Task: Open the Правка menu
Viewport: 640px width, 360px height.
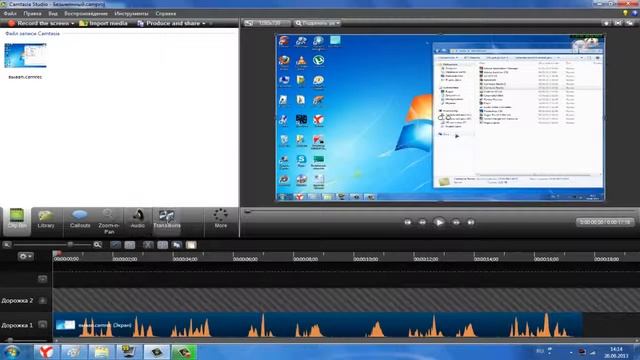Action: (x=32, y=13)
